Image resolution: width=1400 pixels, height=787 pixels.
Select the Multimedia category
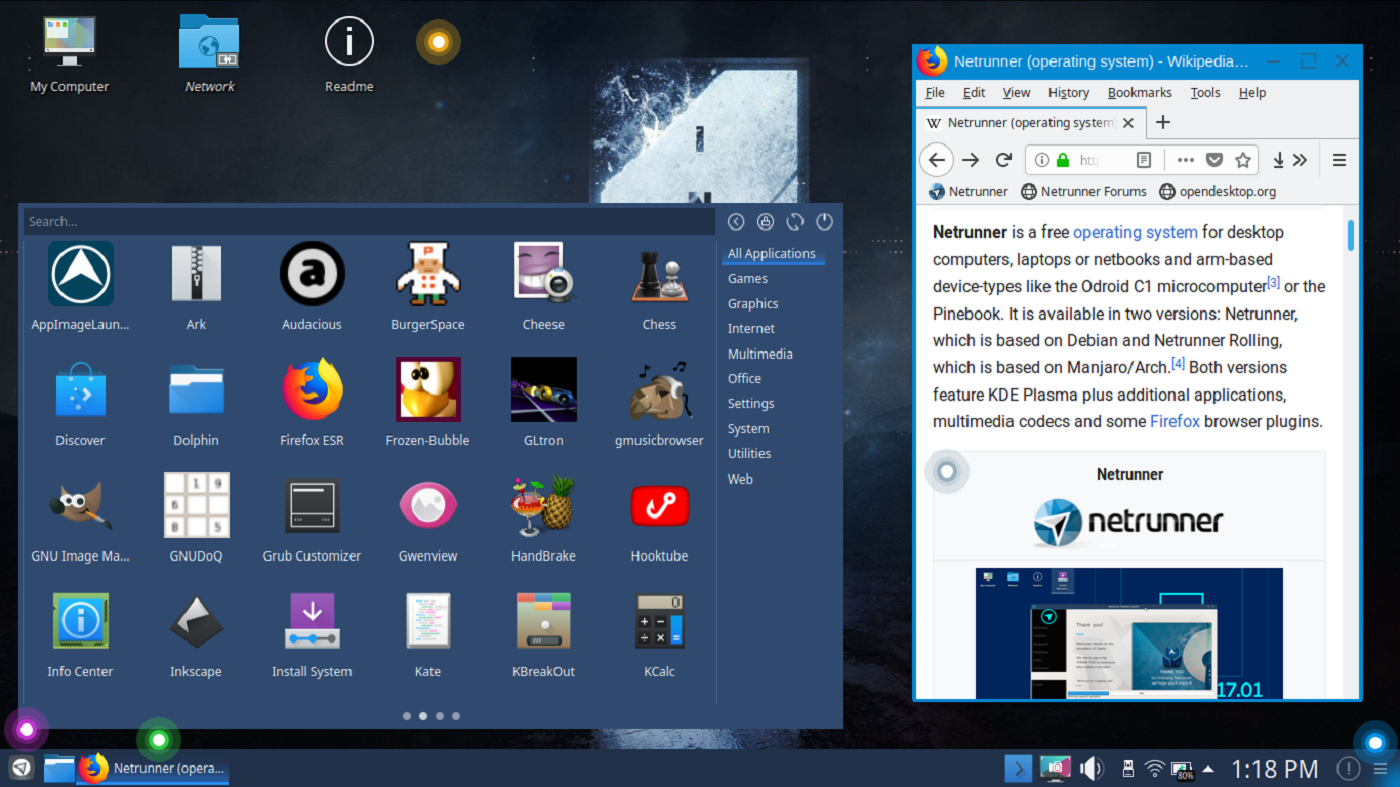pyautogui.click(x=760, y=354)
